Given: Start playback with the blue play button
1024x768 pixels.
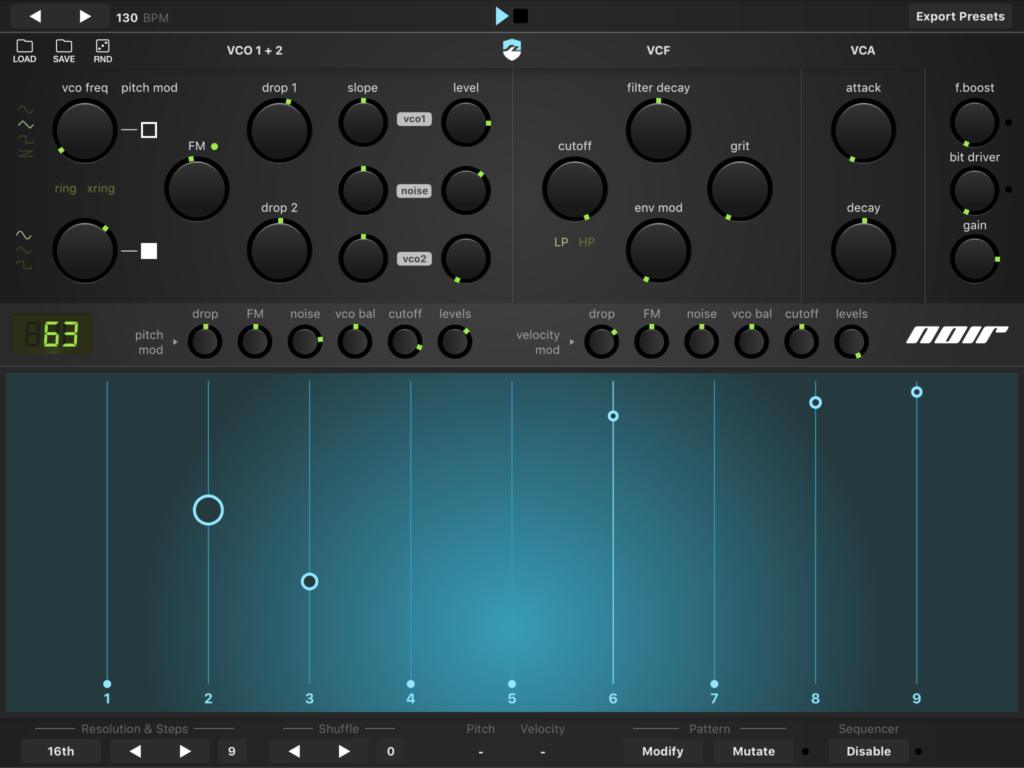Looking at the screenshot, I should point(502,16).
